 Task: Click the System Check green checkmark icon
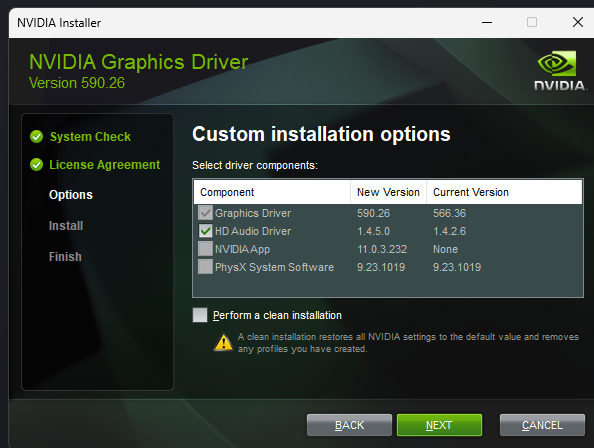(x=36, y=136)
